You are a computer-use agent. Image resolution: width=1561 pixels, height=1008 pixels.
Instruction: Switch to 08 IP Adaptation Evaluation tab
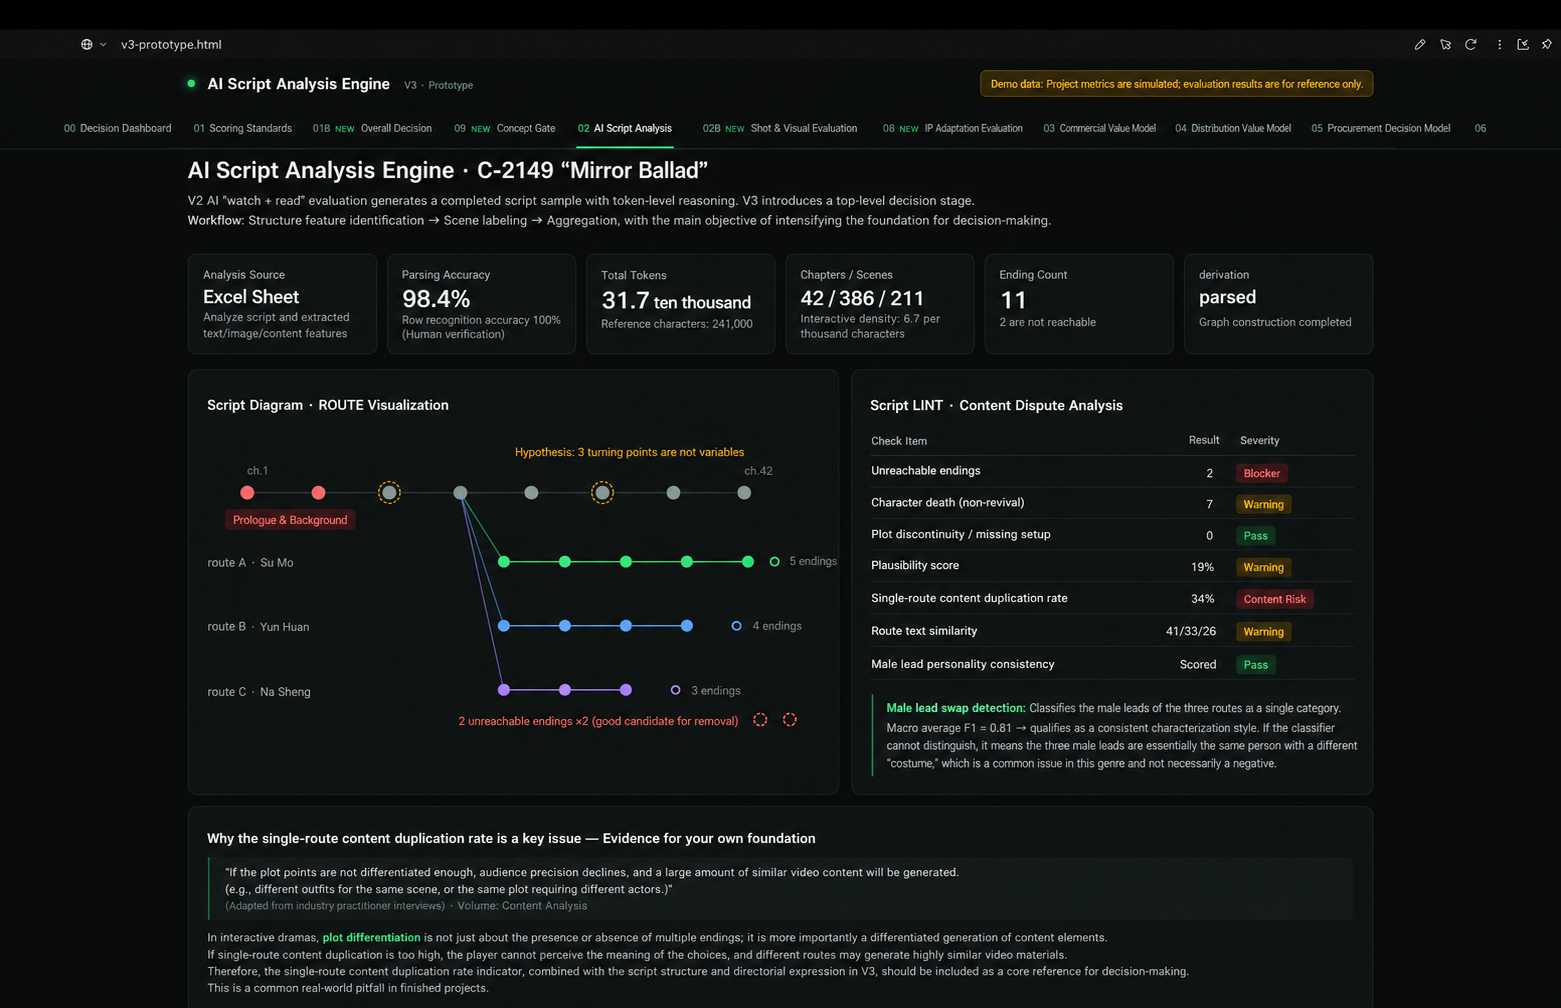952,128
